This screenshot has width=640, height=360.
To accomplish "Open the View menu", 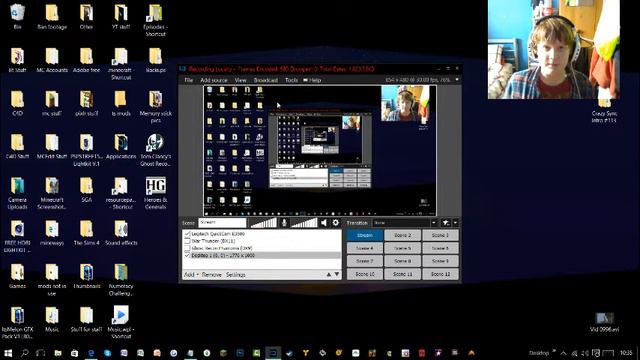I will [x=240, y=80].
